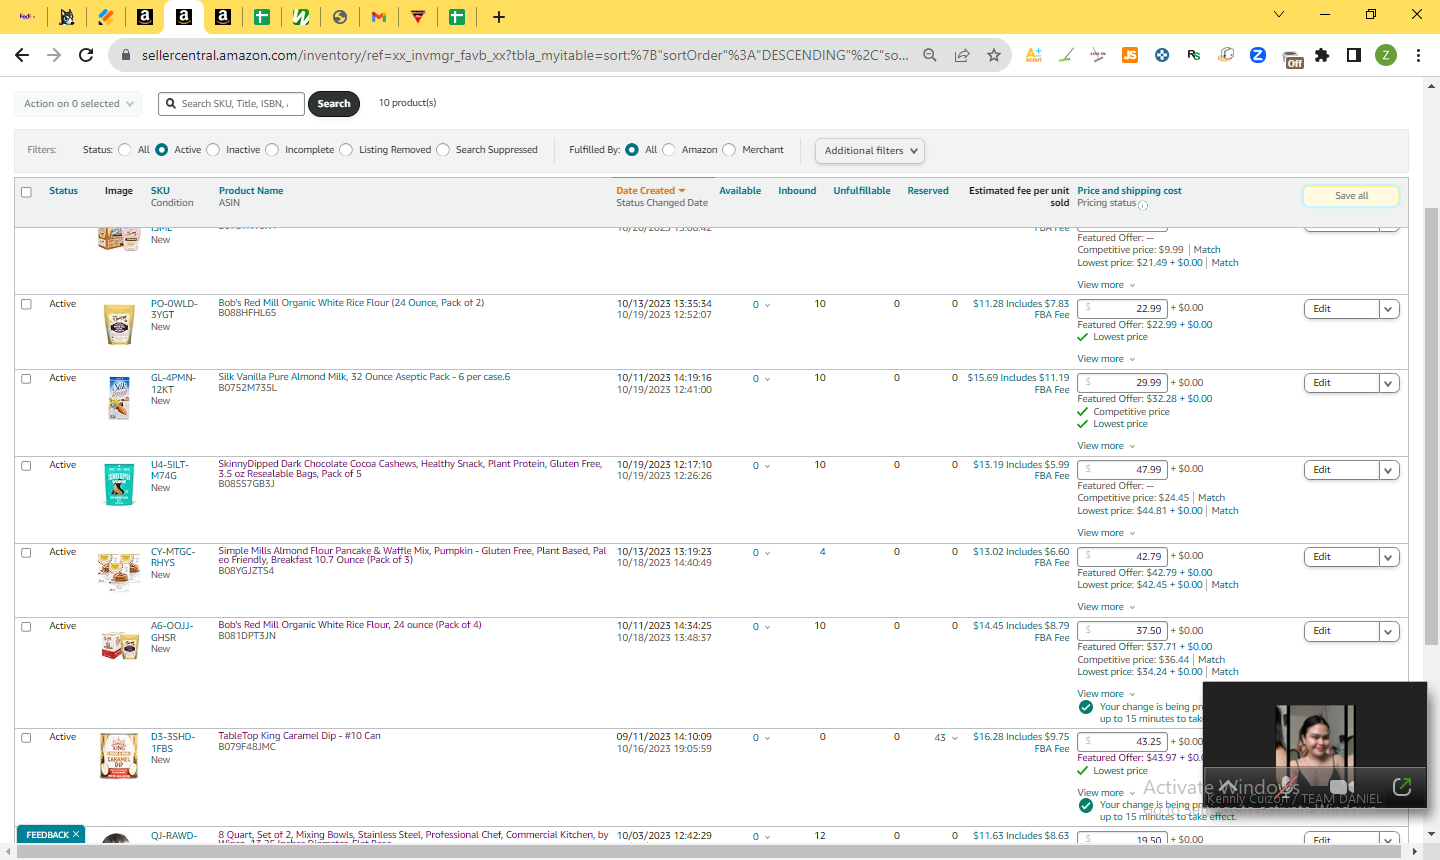Sort by Available column header

pyautogui.click(x=740, y=191)
